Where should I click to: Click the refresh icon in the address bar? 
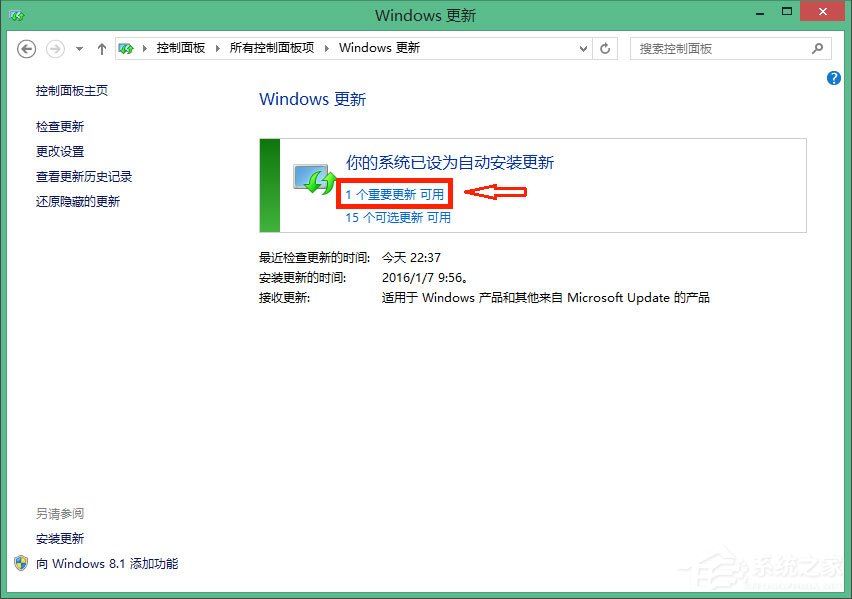pos(605,48)
